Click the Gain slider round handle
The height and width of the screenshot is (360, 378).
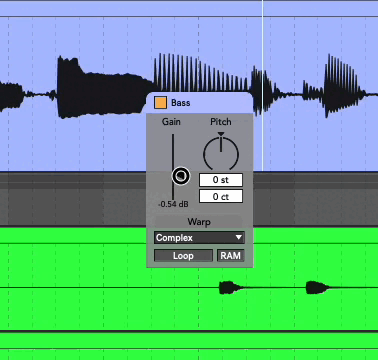(x=181, y=176)
